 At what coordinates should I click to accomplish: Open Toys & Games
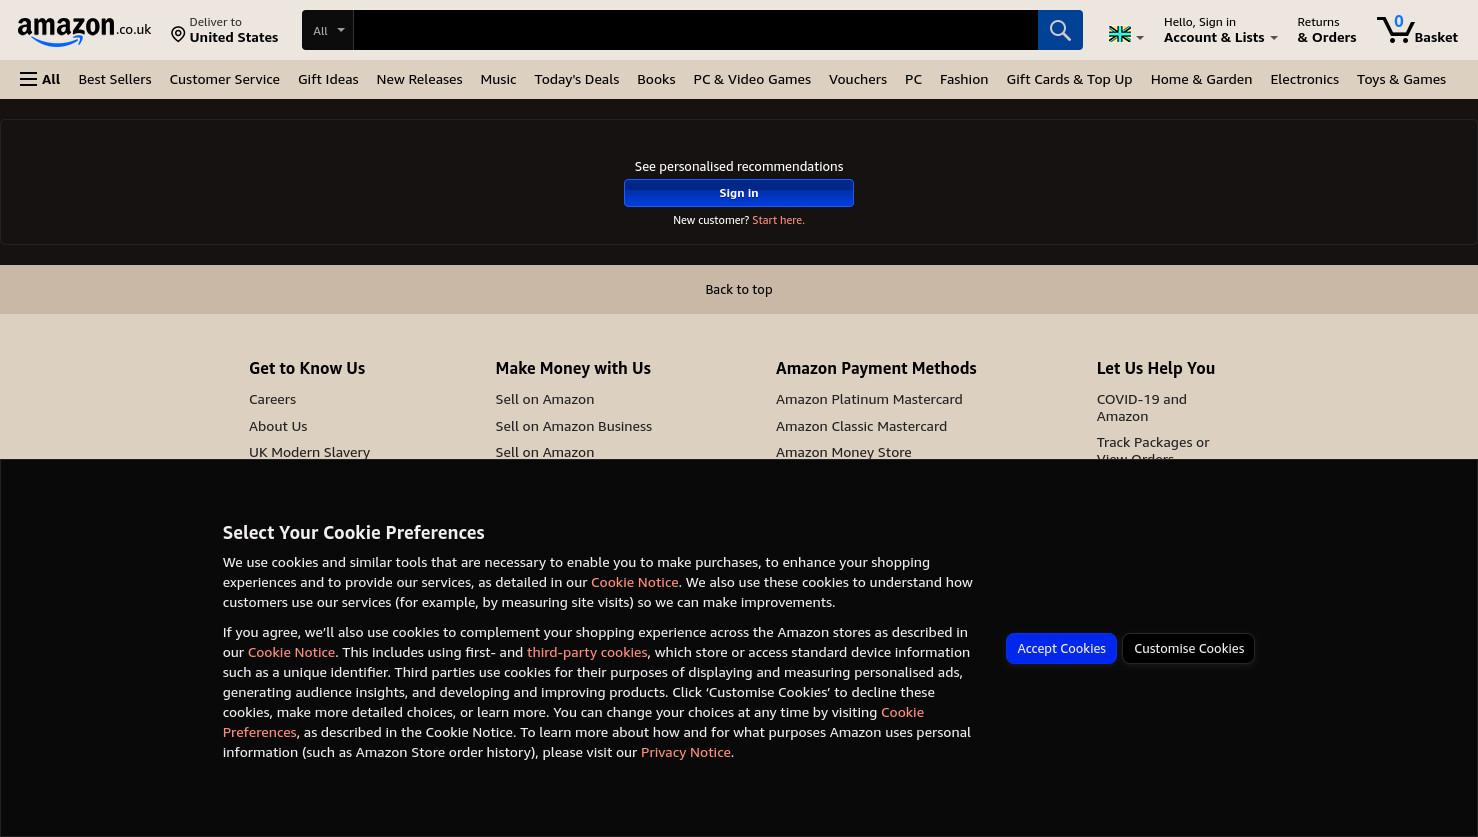click(1401, 79)
